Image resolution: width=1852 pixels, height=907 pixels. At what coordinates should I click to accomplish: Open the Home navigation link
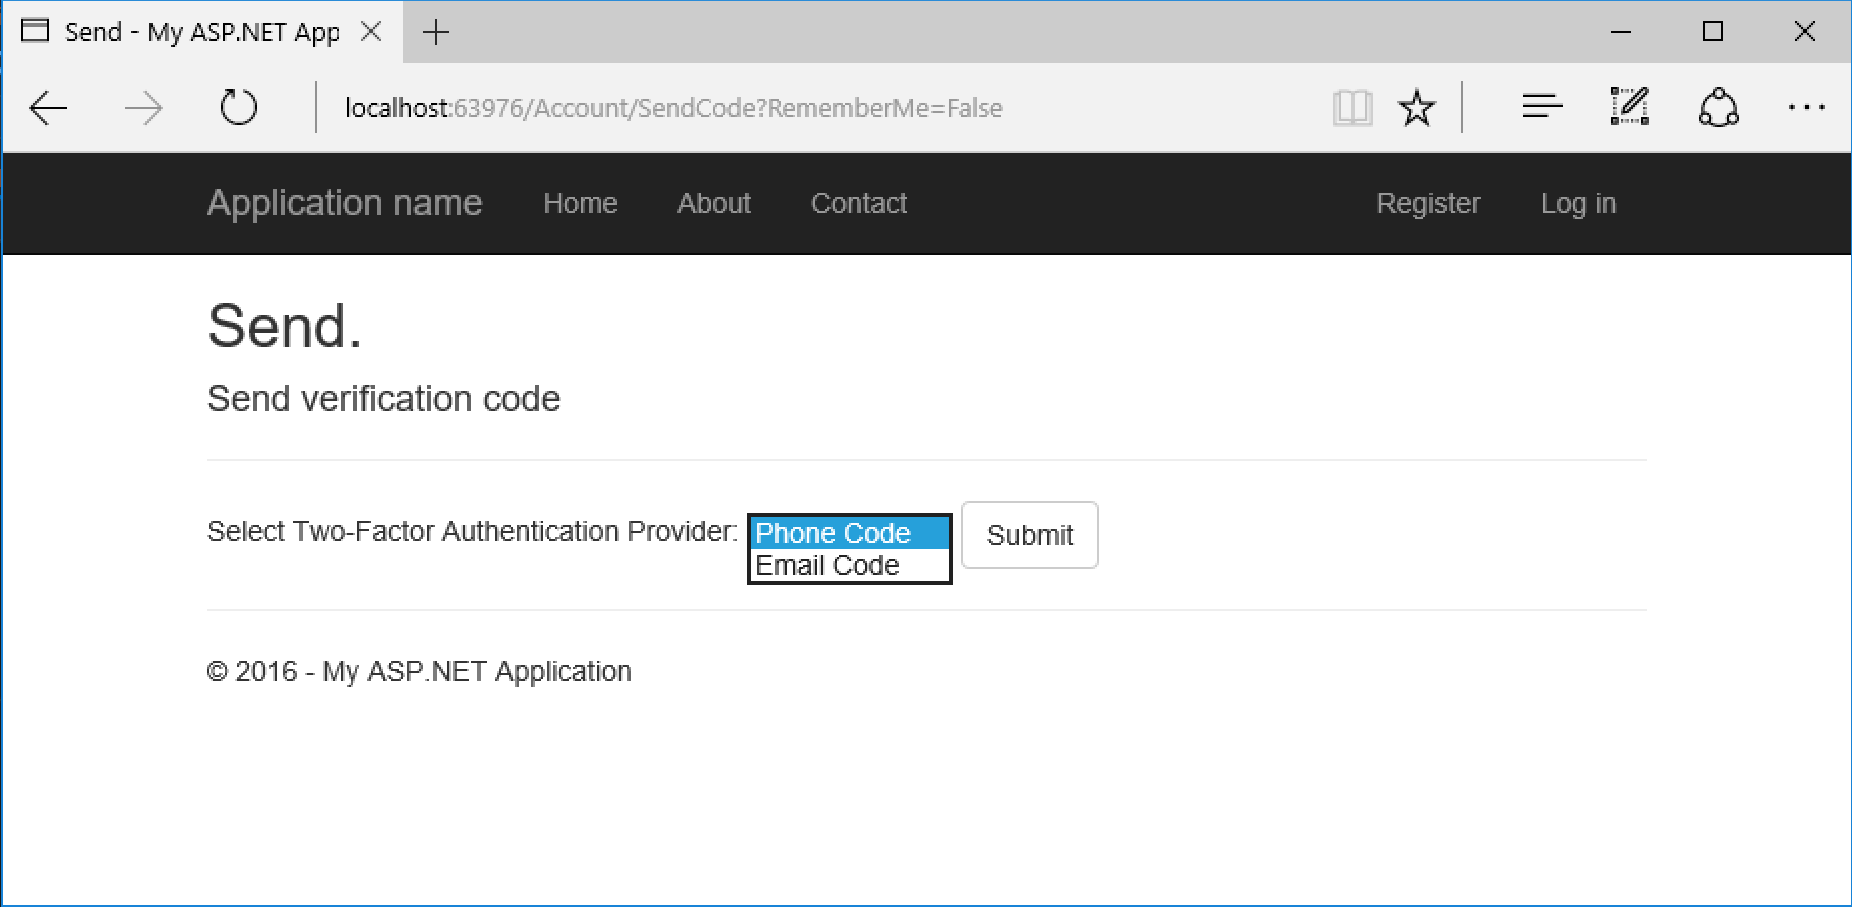[580, 203]
